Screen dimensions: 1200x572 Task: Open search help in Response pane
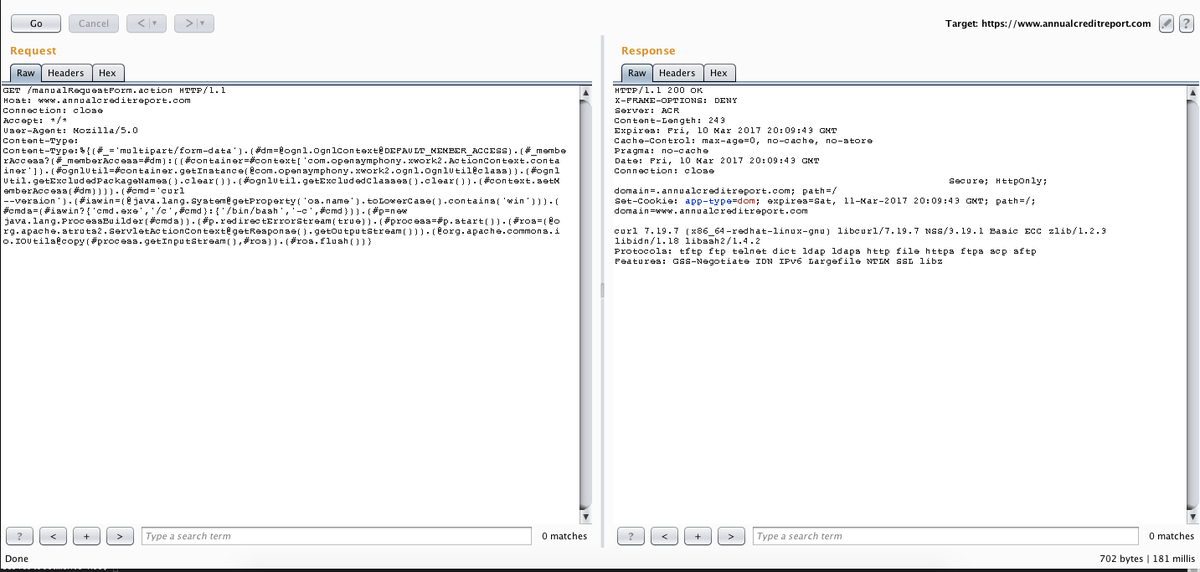coord(631,536)
